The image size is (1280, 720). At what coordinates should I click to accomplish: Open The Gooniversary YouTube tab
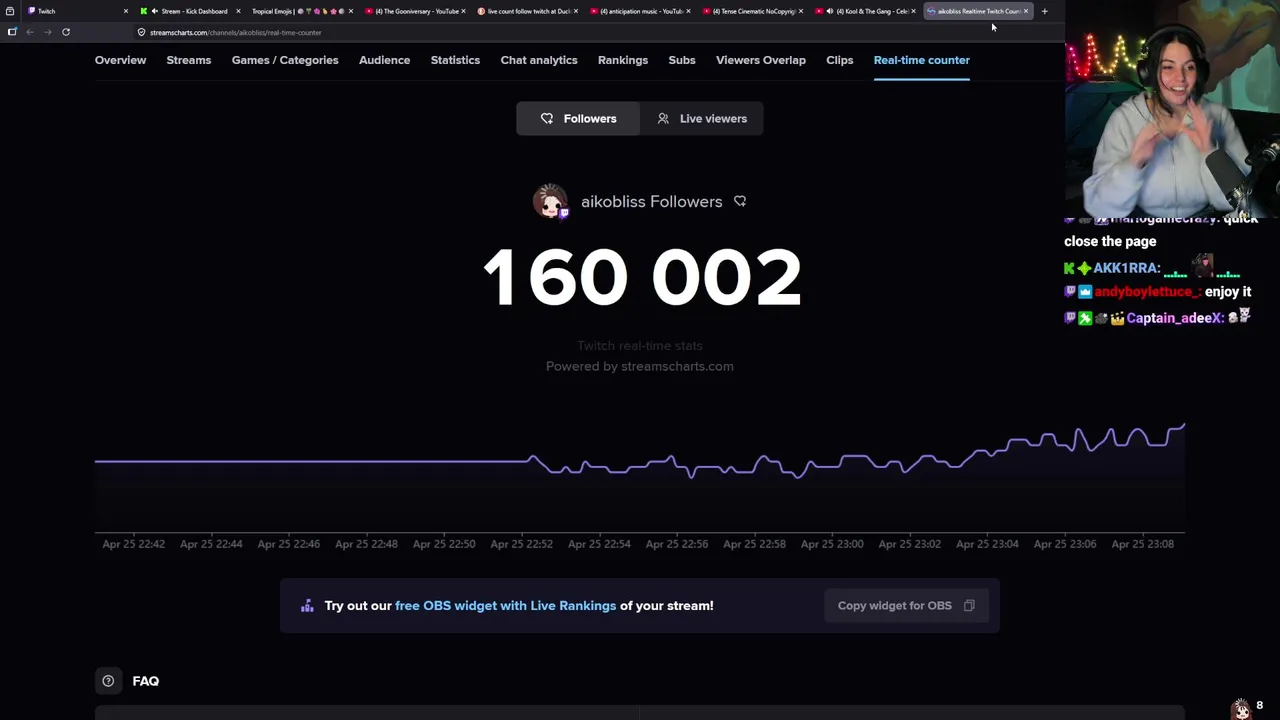[x=416, y=11]
